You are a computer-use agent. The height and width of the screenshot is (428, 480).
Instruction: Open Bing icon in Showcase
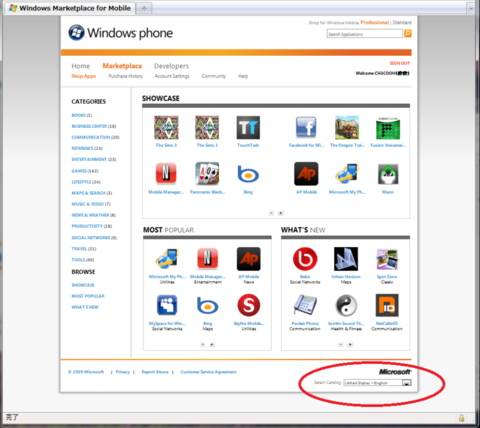(x=248, y=174)
